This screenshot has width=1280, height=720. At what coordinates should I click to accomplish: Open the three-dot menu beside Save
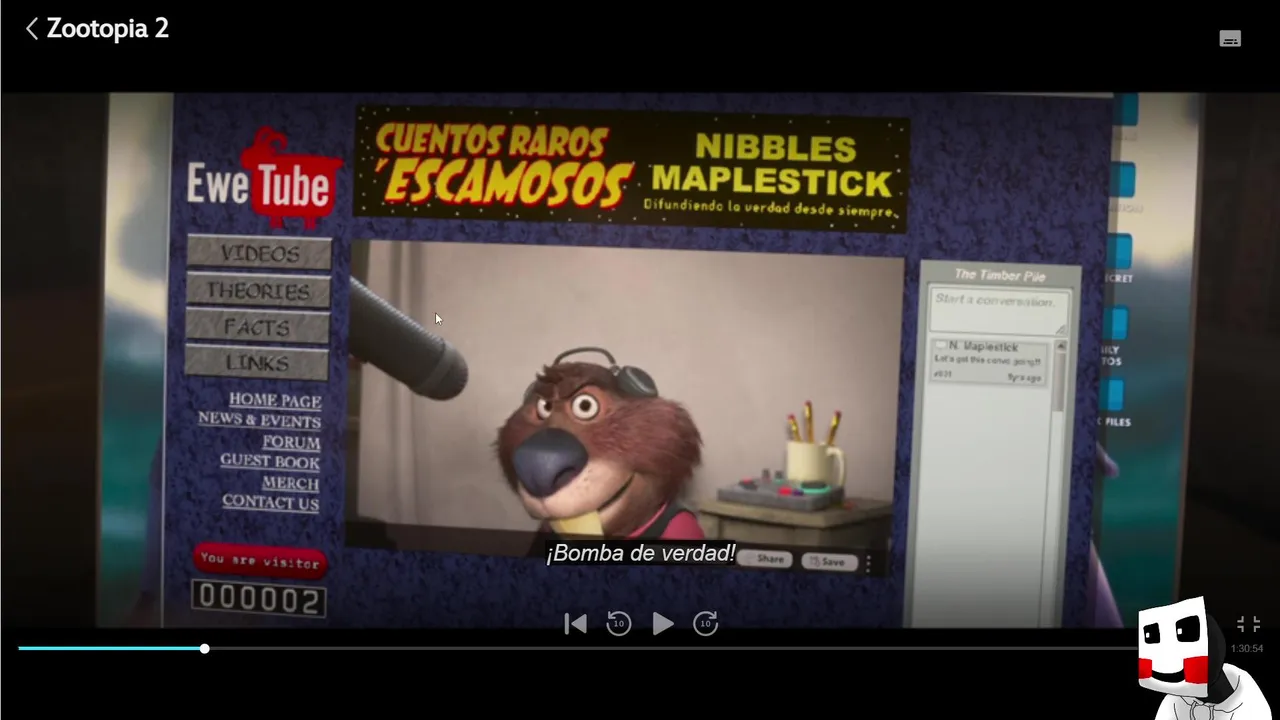click(x=869, y=564)
